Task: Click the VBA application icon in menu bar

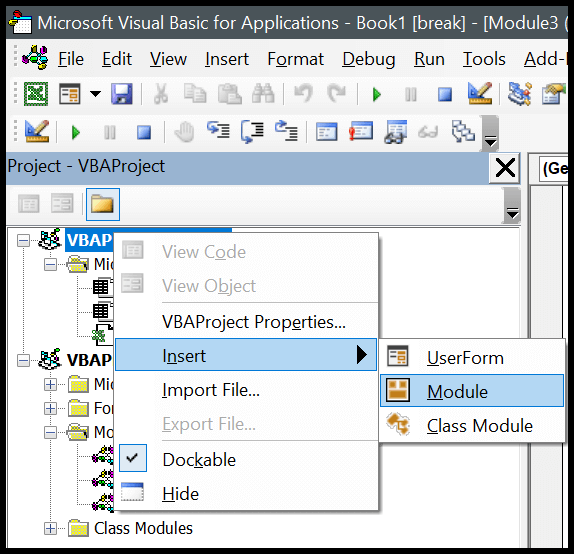Action: 35,58
